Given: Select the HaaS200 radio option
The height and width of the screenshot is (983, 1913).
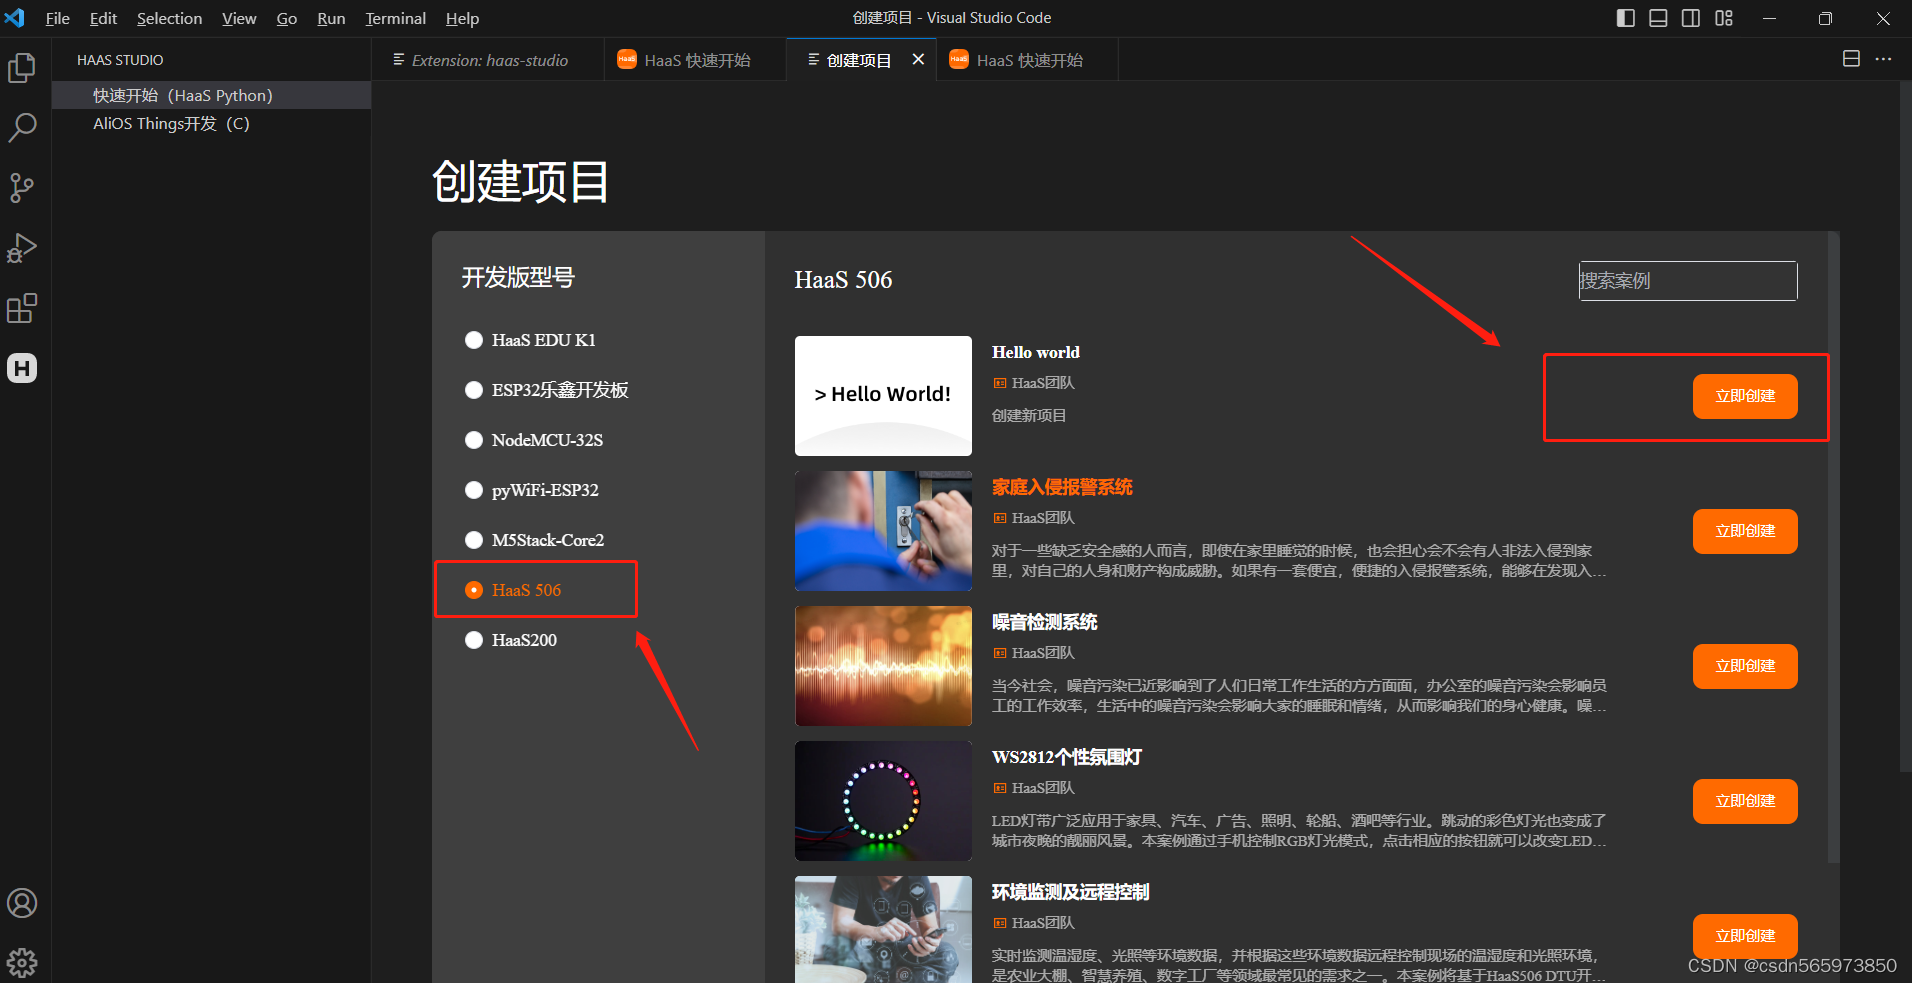Looking at the screenshot, I should (x=474, y=640).
